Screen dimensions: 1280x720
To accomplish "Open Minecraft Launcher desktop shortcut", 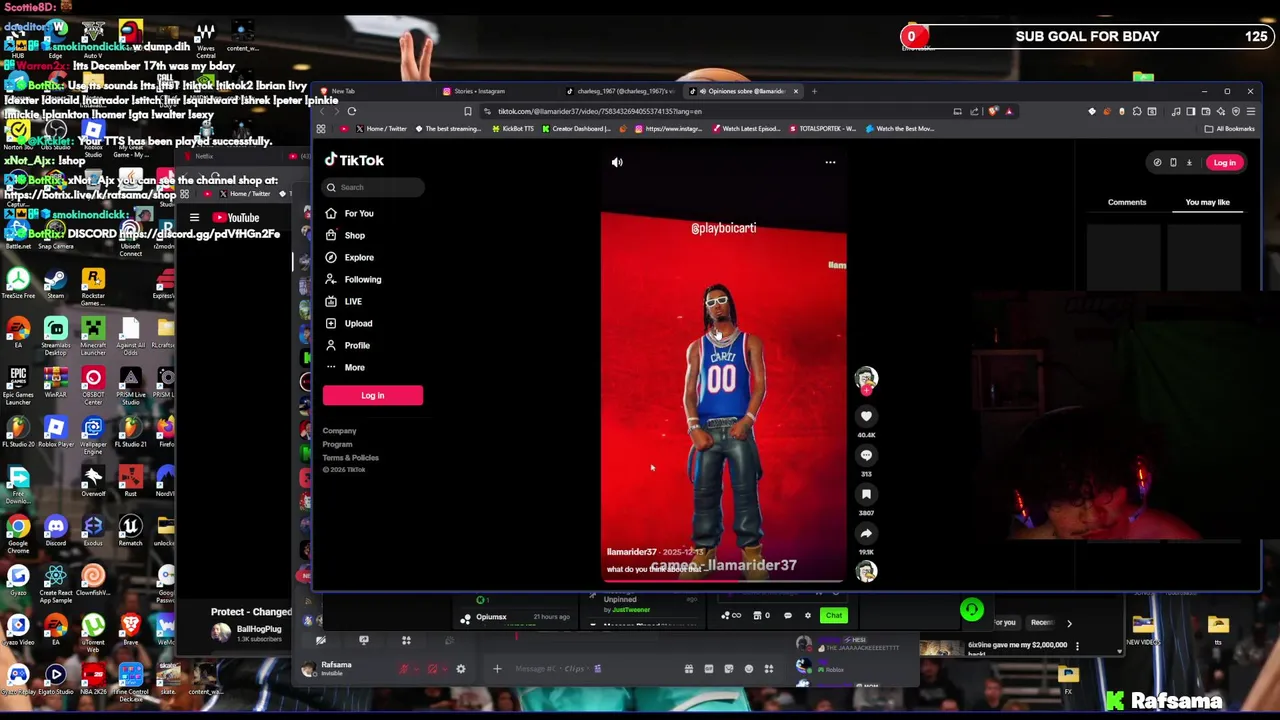I will (93, 336).
